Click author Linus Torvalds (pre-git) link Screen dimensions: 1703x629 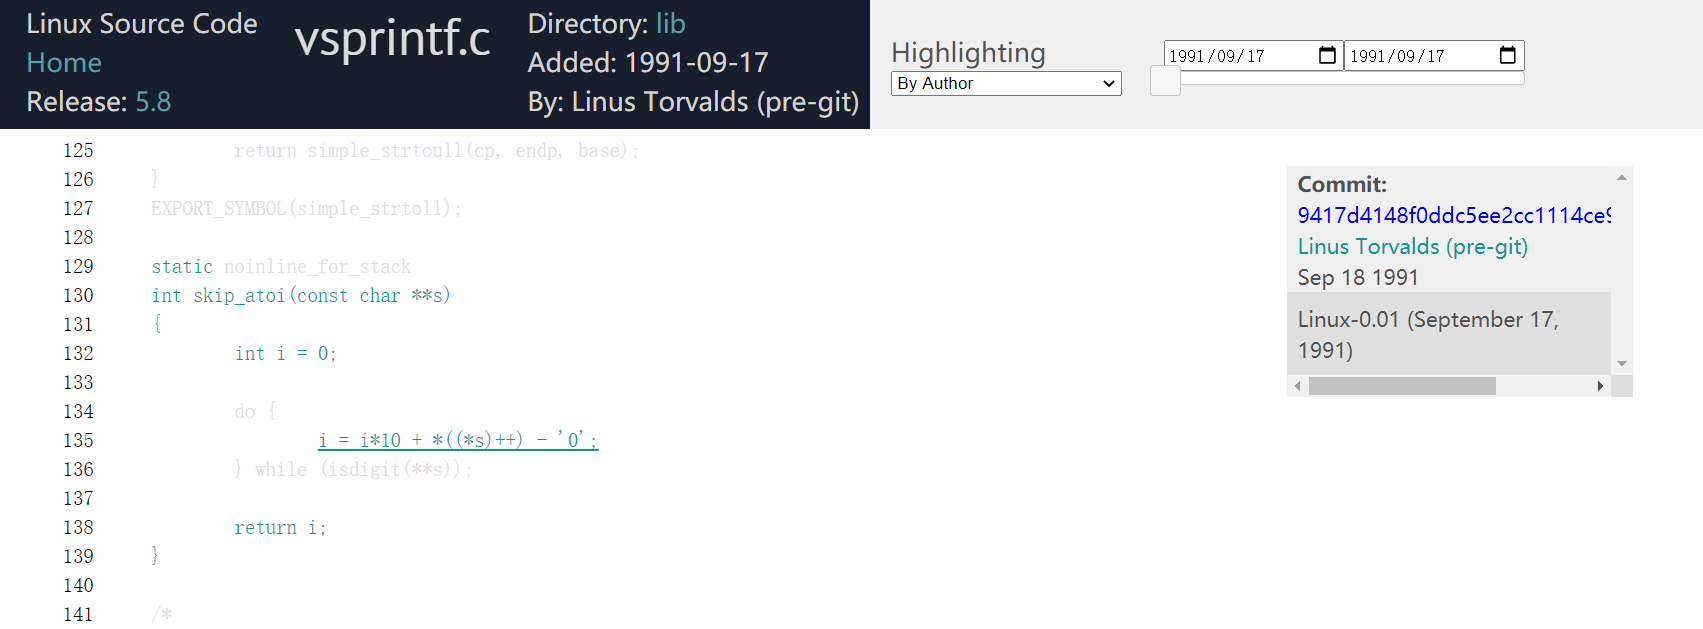tap(1412, 247)
